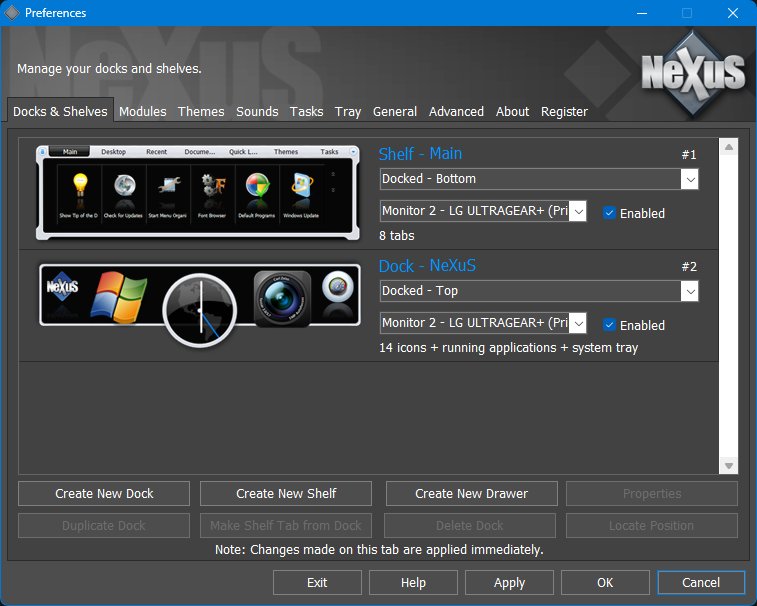Click the Themes tab in shelf preview

click(286, 152)
